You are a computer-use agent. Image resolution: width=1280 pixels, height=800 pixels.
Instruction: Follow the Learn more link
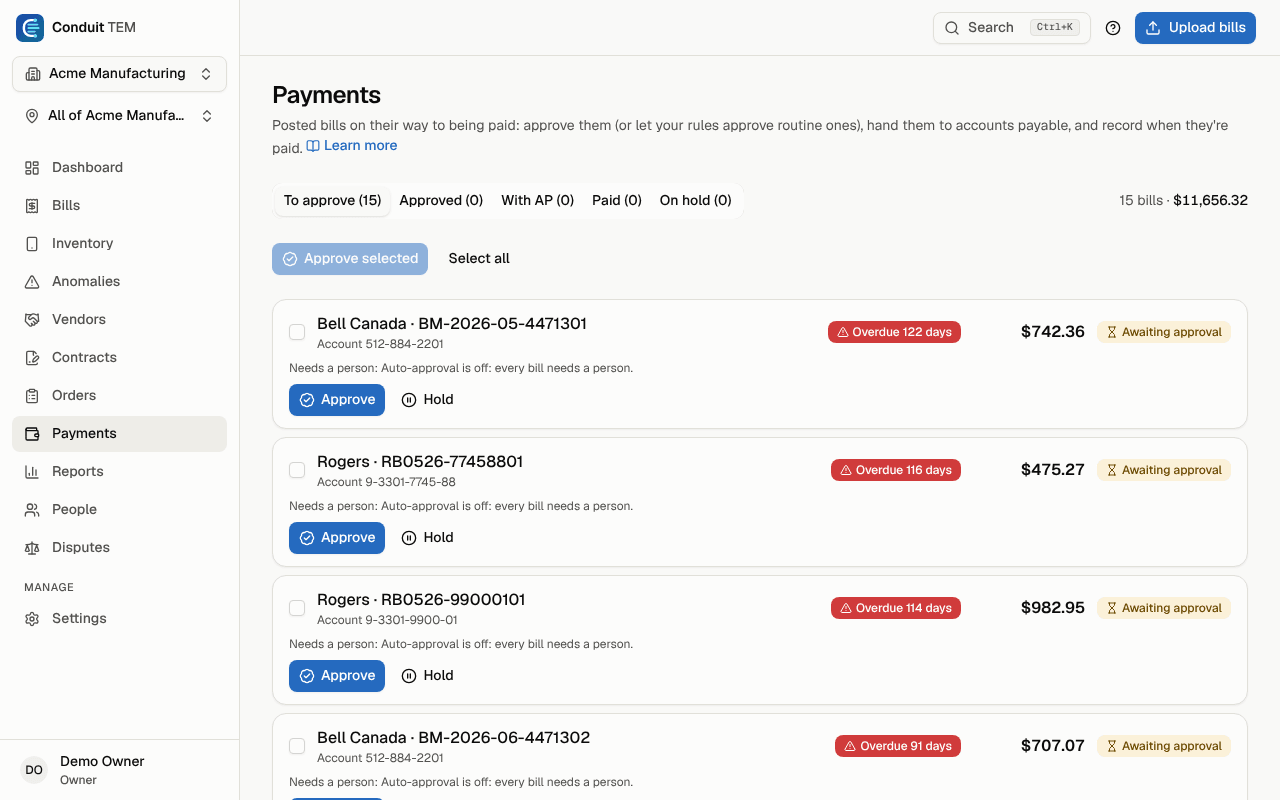click(x=352, y=146)
